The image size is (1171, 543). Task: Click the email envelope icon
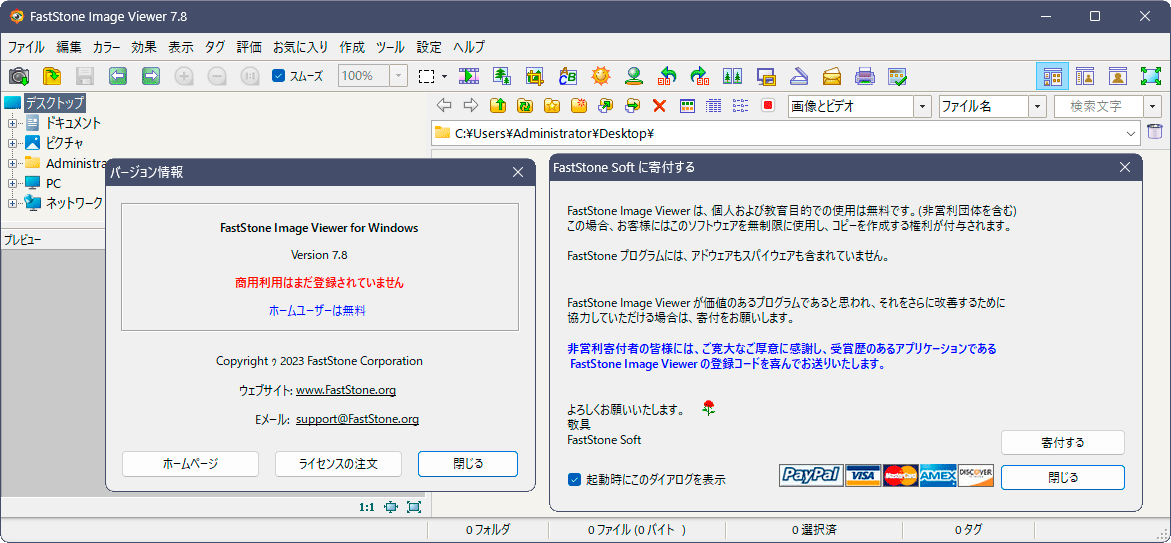832,75
